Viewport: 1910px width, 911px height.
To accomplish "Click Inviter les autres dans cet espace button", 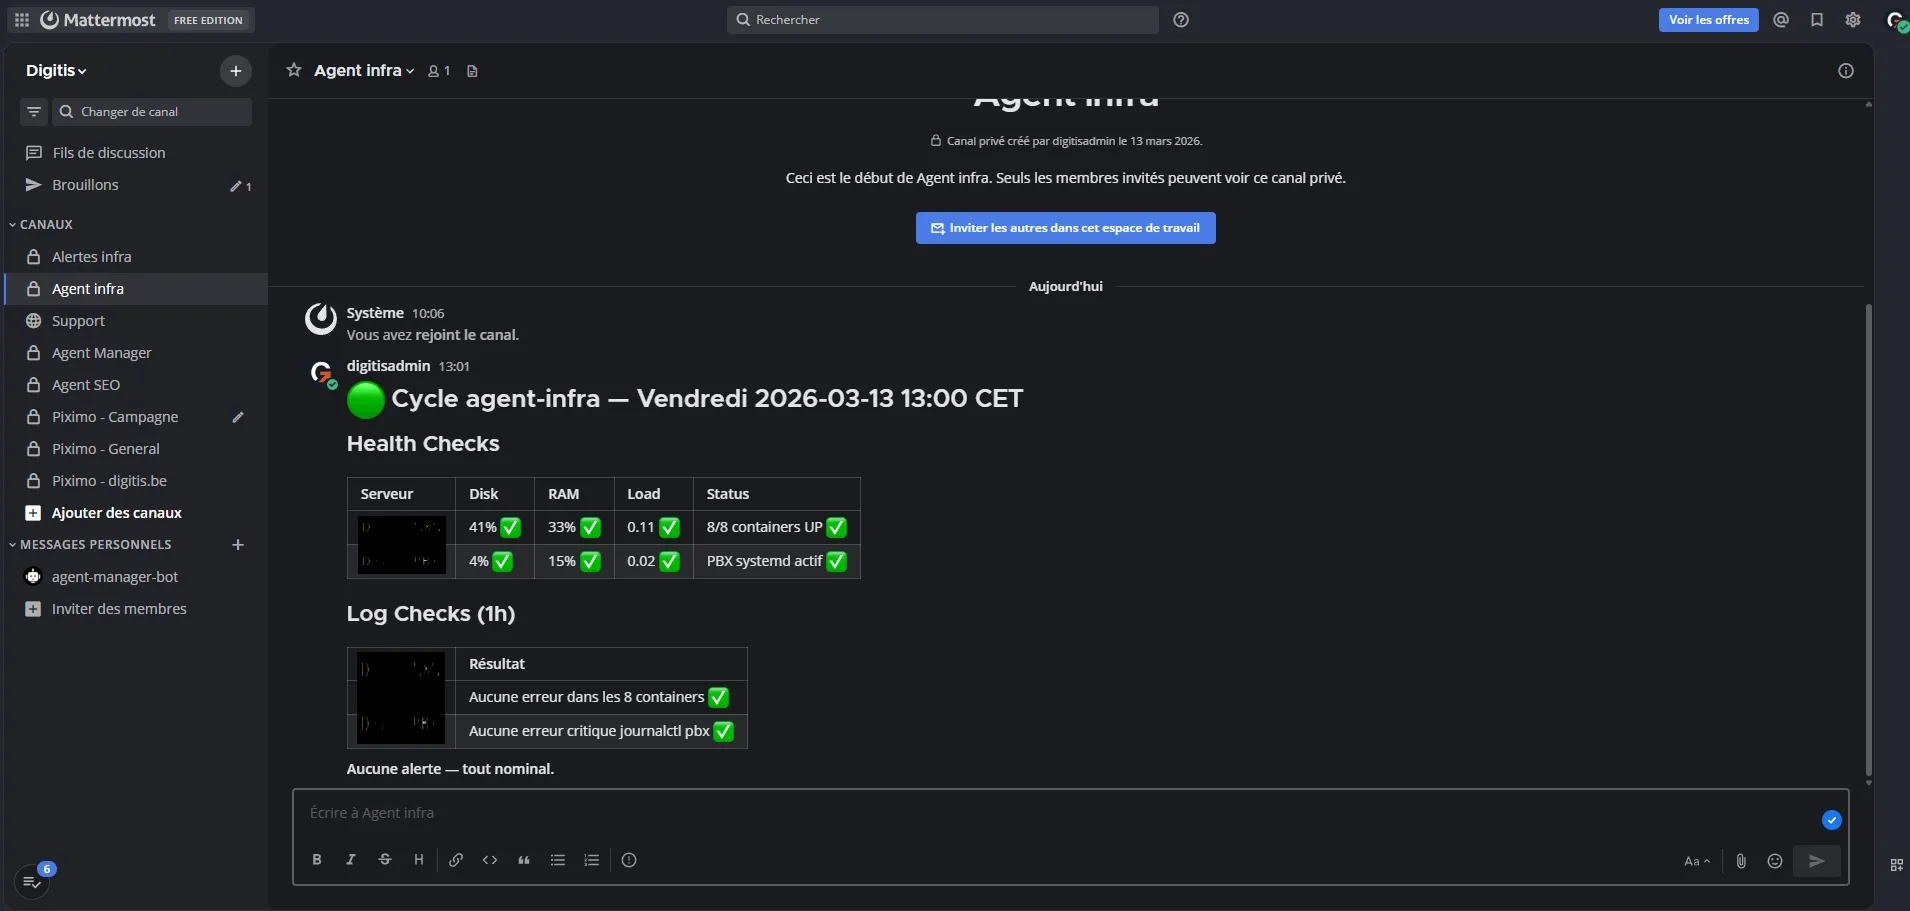I will tap(1065, 227).
